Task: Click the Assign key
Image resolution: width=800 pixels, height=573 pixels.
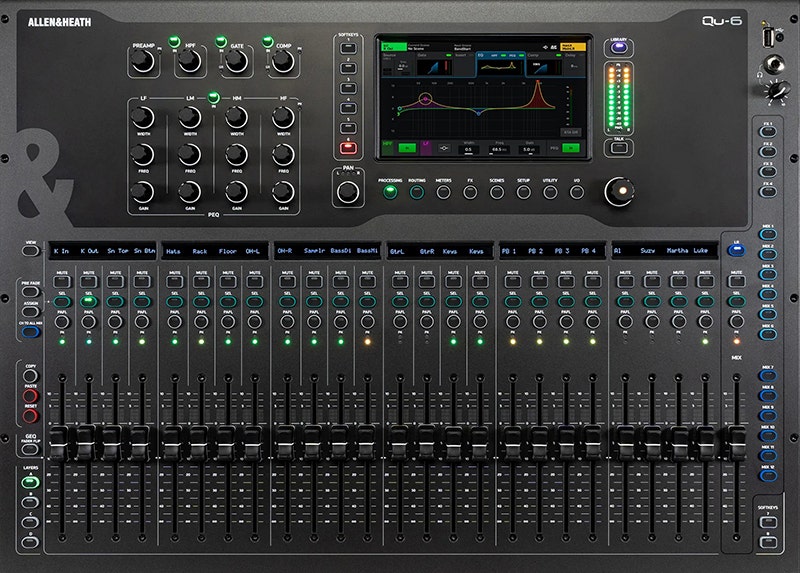Action: pos(30,311)
